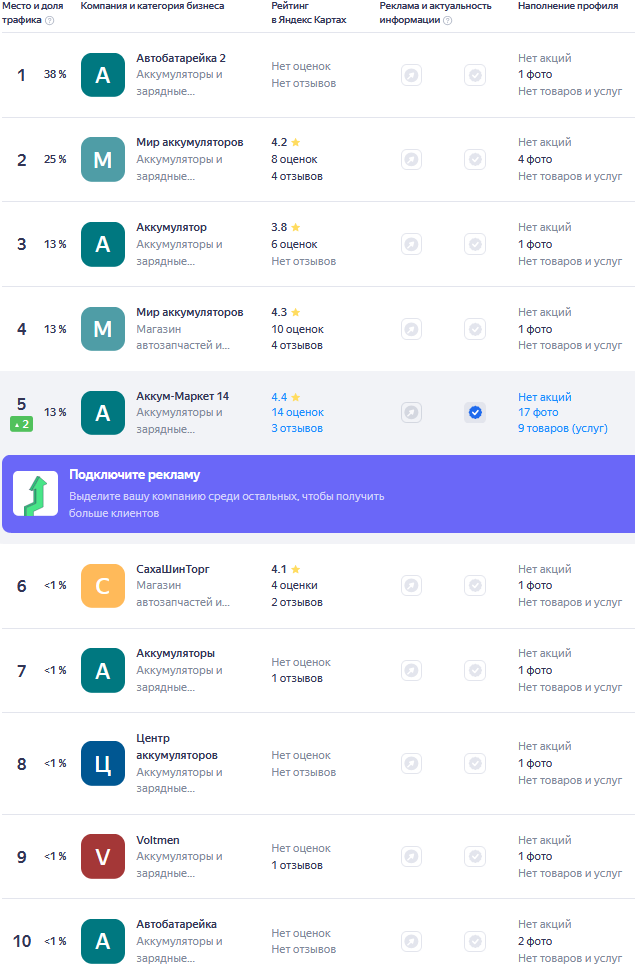
Task: Click the advertising icon for Центр аккумуляторов
Action: (x=411, y=763)
